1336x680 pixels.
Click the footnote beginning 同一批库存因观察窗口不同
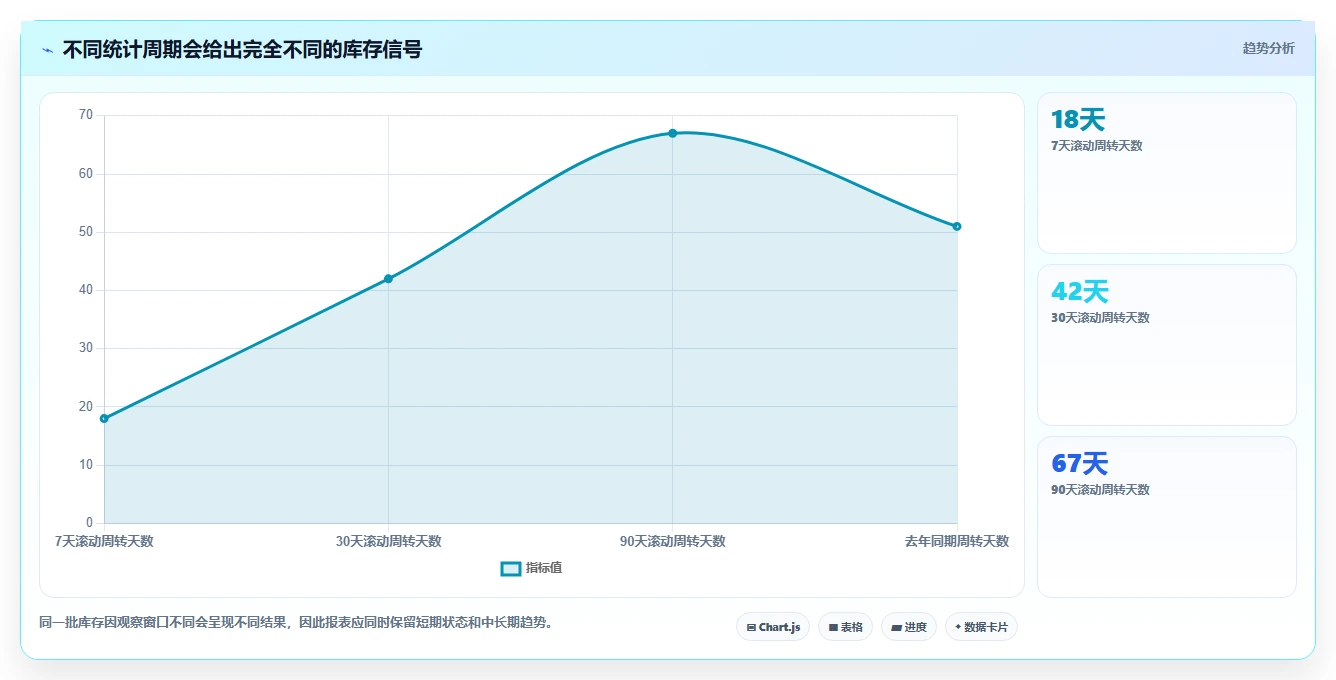pos(296,622)
